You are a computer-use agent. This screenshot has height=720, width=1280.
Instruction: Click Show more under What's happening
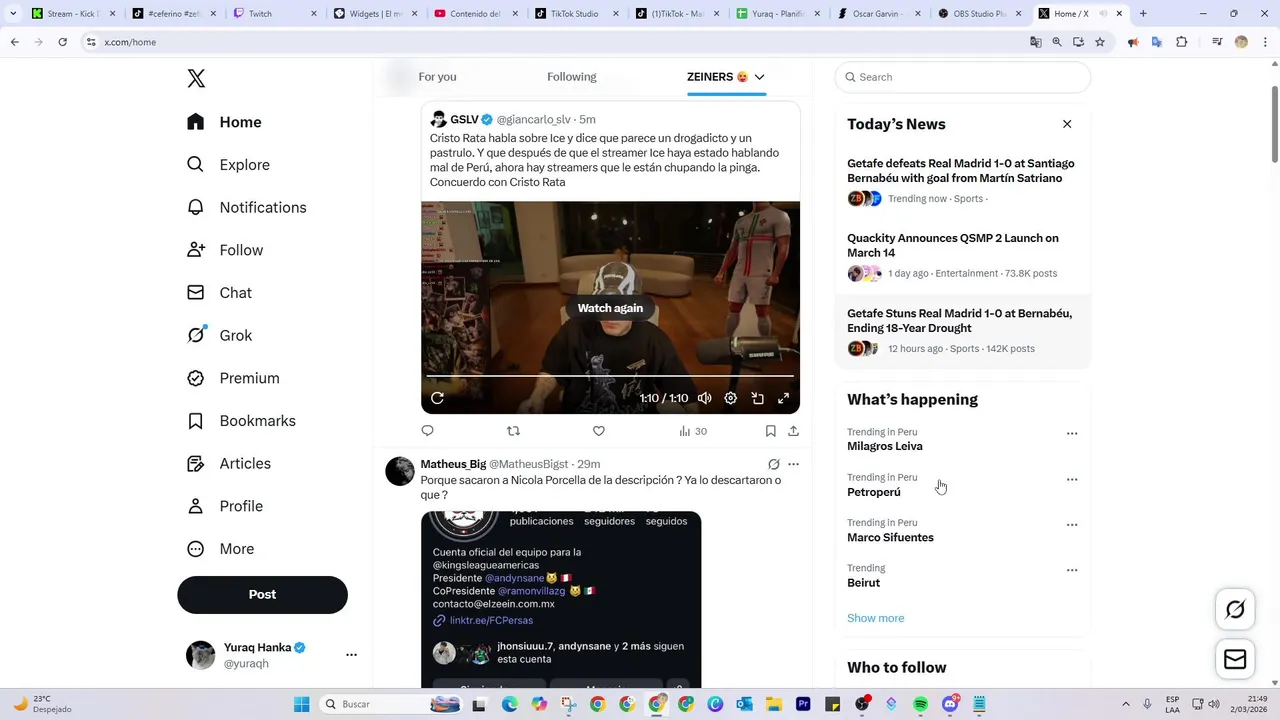875,618
